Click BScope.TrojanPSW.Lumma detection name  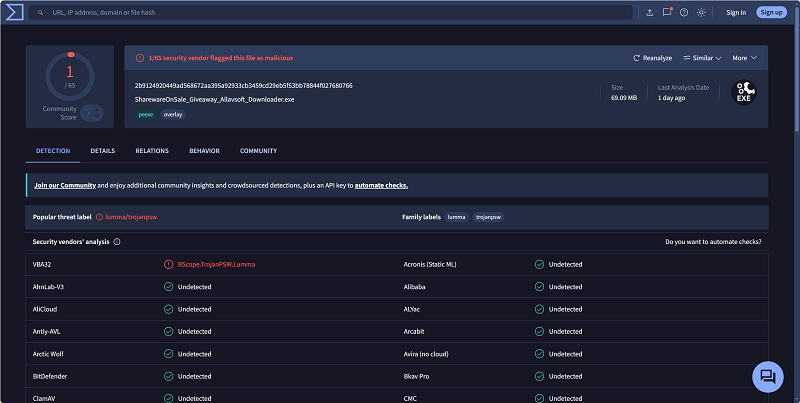[216, 264]
